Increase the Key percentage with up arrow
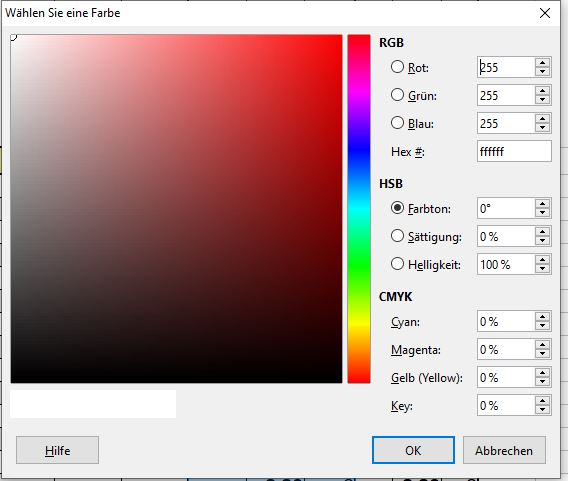The image size is (568, 481). click(542, 401)
